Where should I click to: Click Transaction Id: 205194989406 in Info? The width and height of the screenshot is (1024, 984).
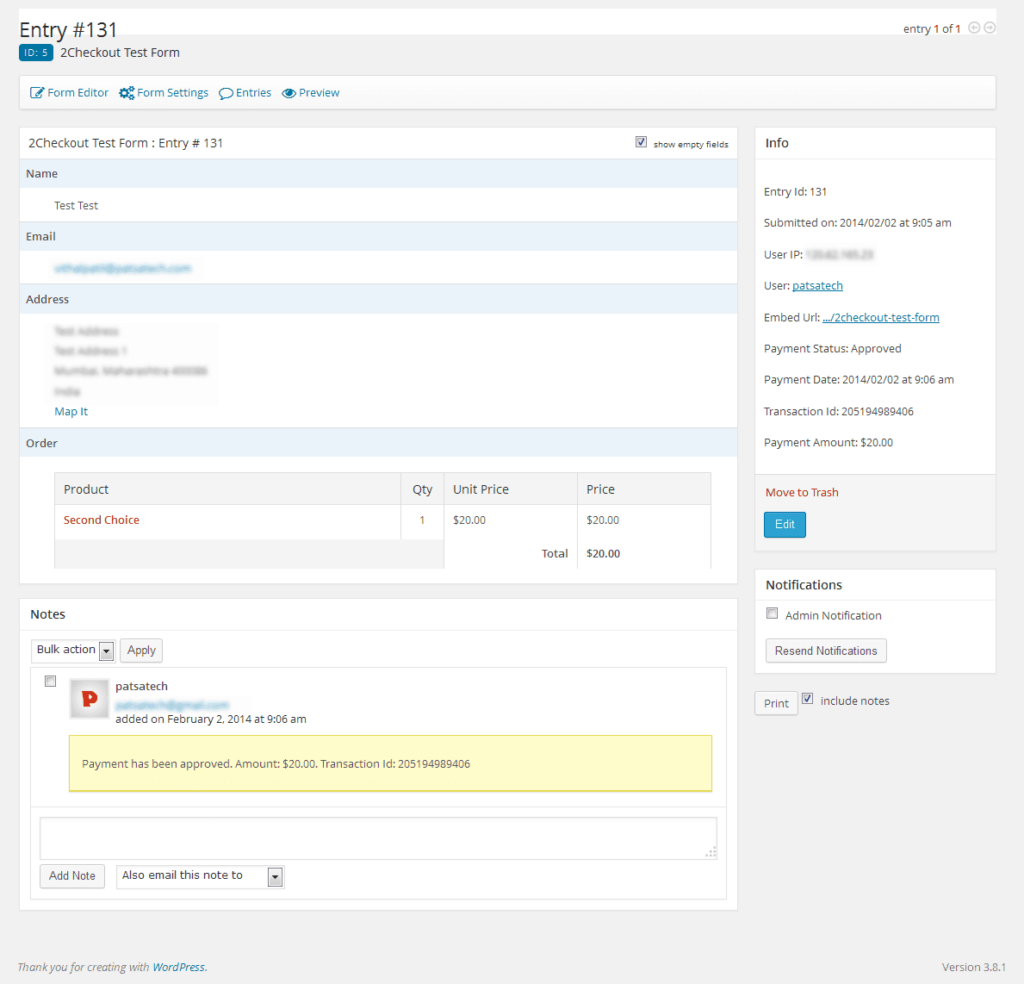pos(839,411)
